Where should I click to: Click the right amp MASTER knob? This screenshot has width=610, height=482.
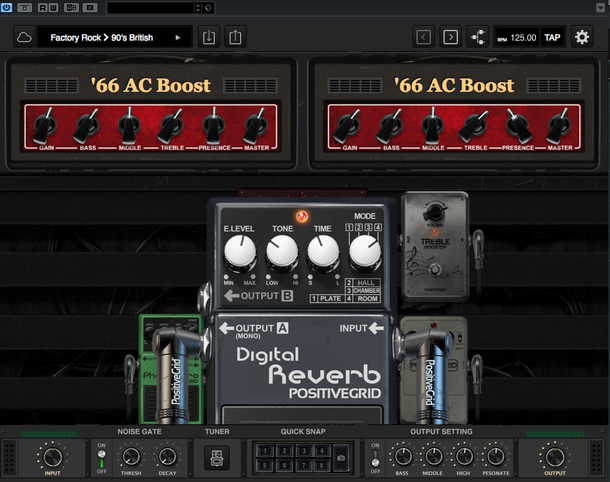click(x=559, y=126)
